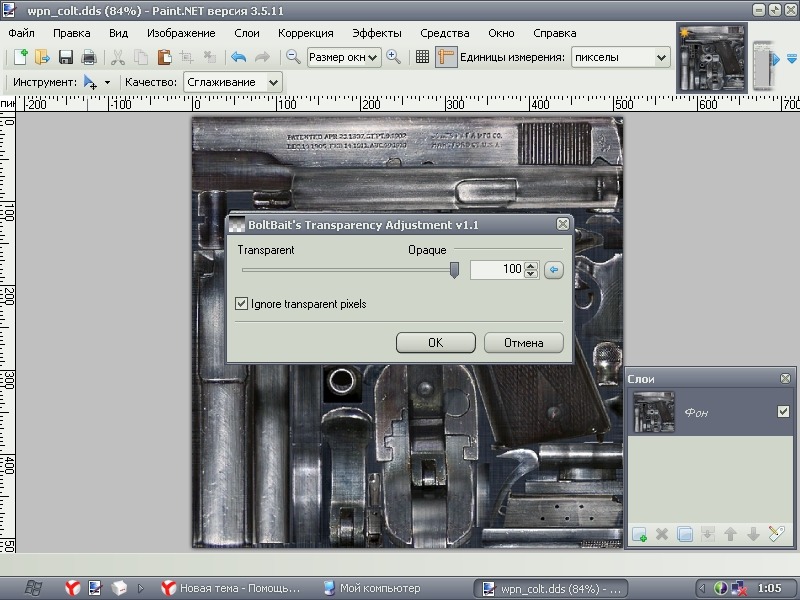Viewport: 800px width, 600px height.
Task: Click the zoom out magnifier icon
Action: pos(294,57)
